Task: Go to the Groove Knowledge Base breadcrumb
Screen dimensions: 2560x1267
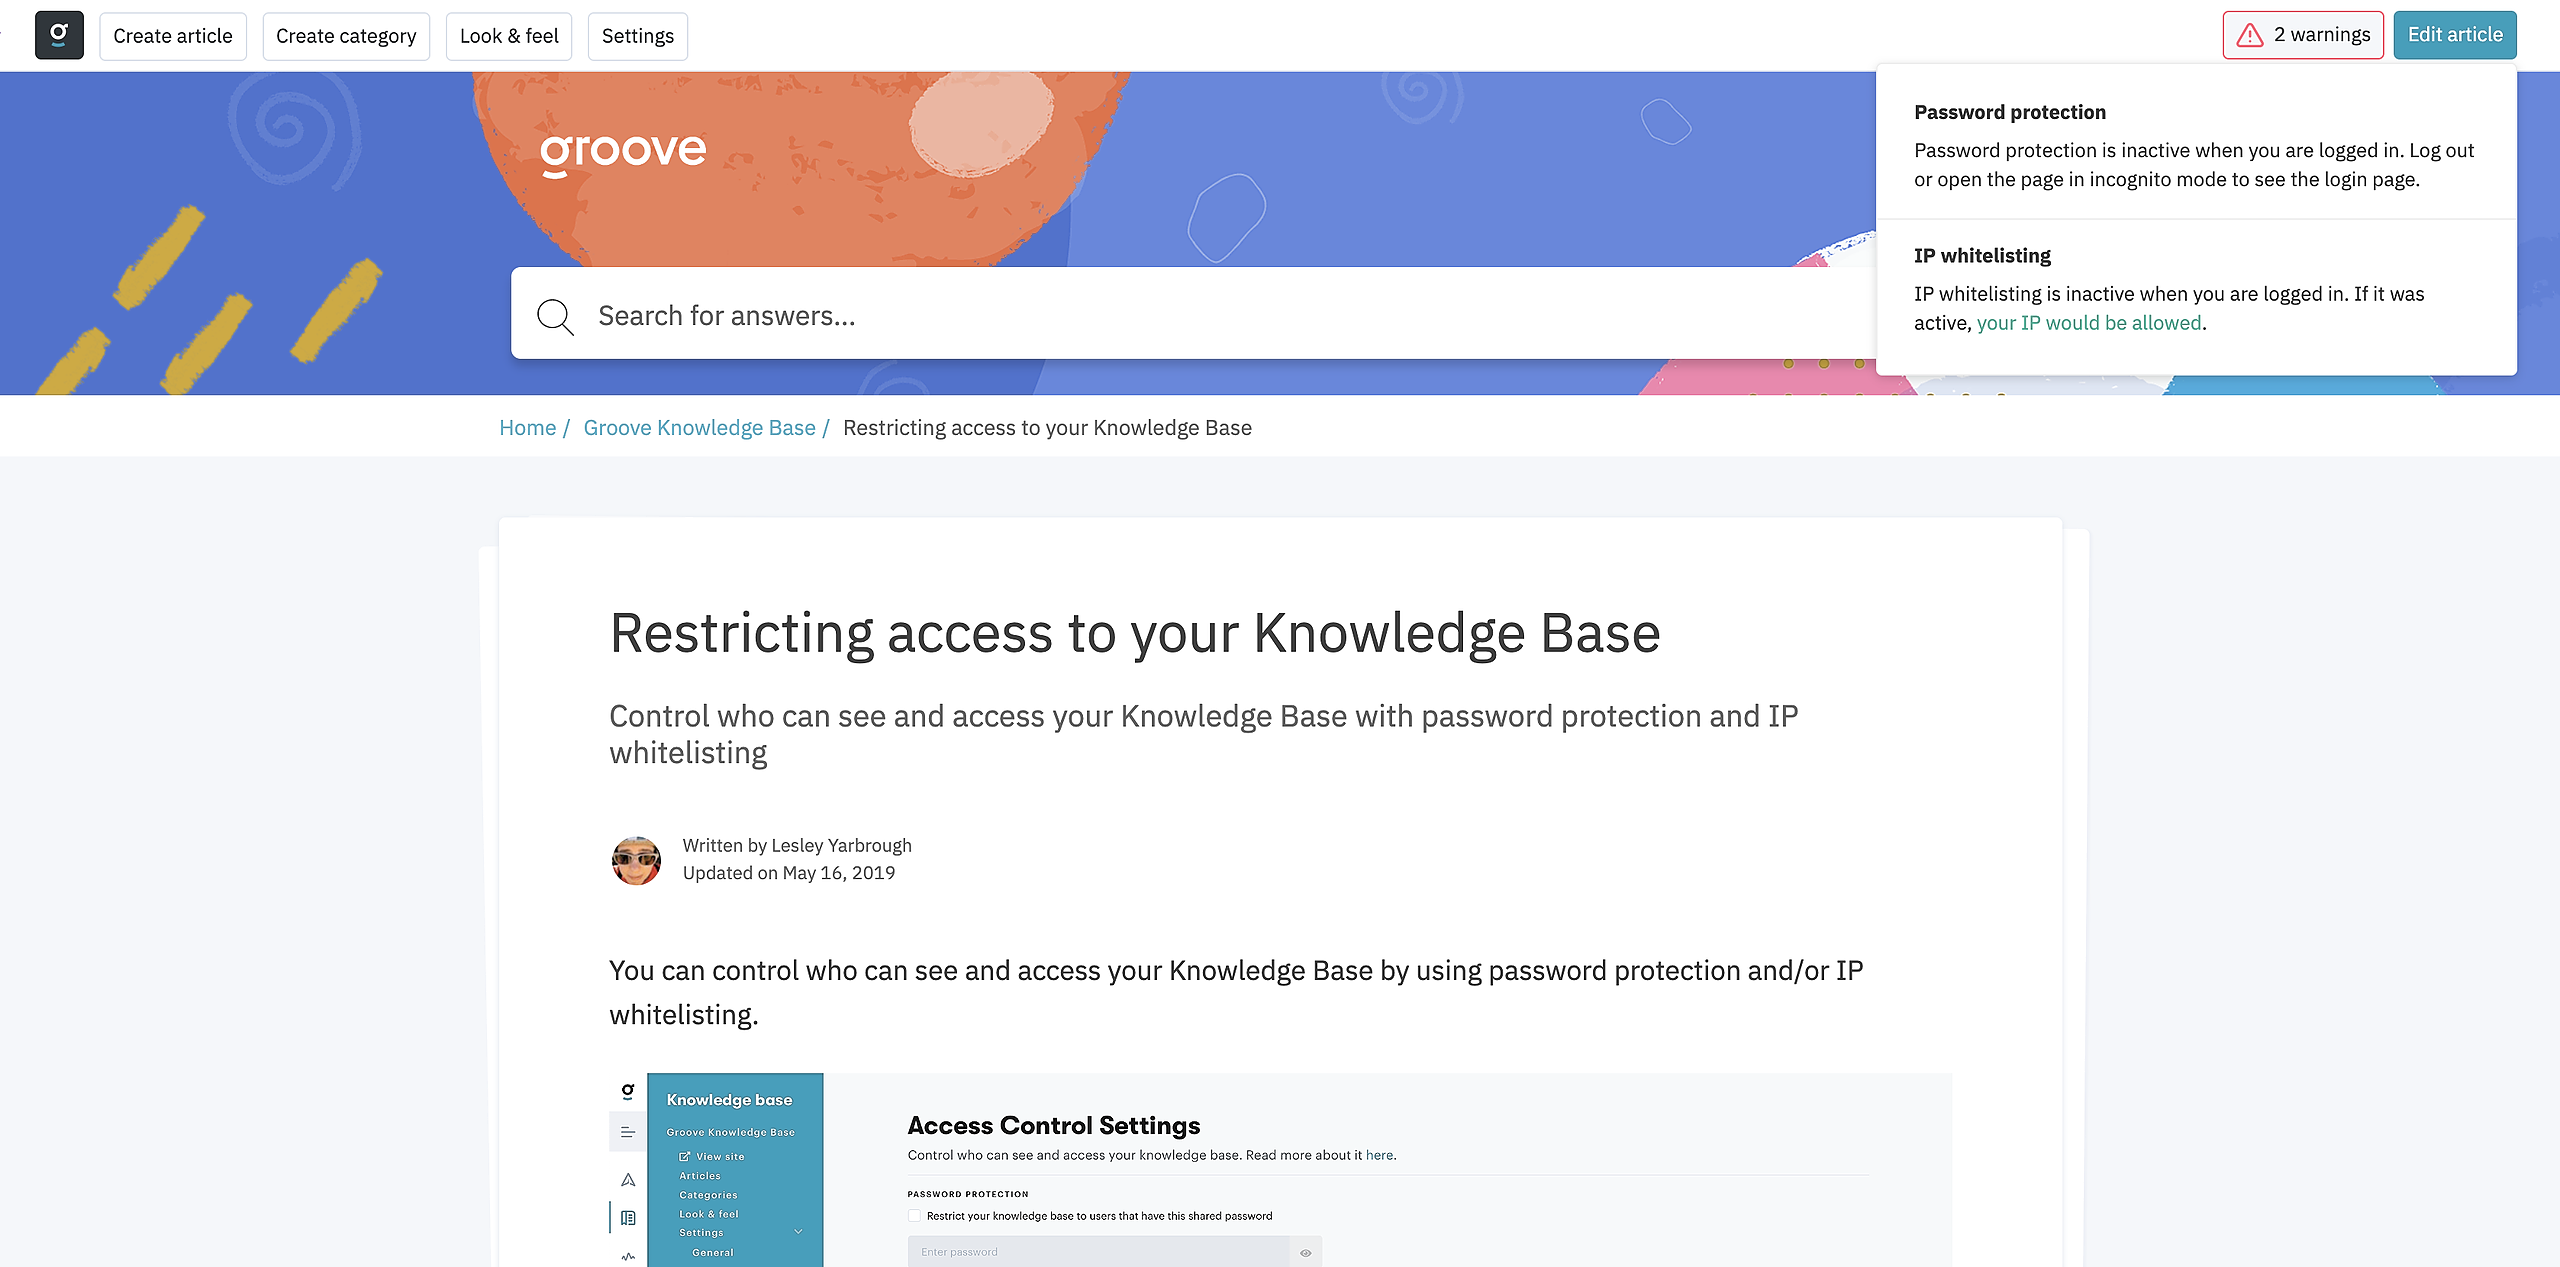Action: tap(699, 428)
